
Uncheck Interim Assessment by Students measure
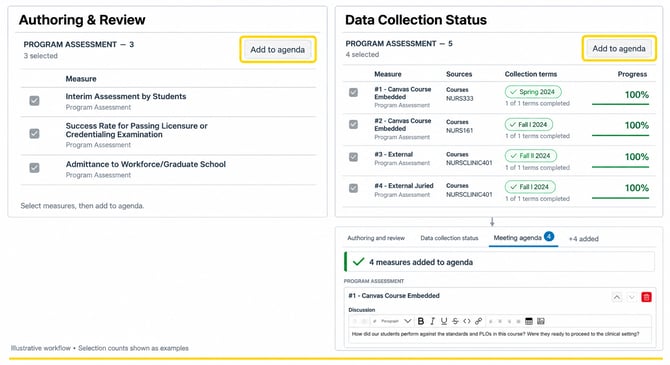(x=35, y=100)
